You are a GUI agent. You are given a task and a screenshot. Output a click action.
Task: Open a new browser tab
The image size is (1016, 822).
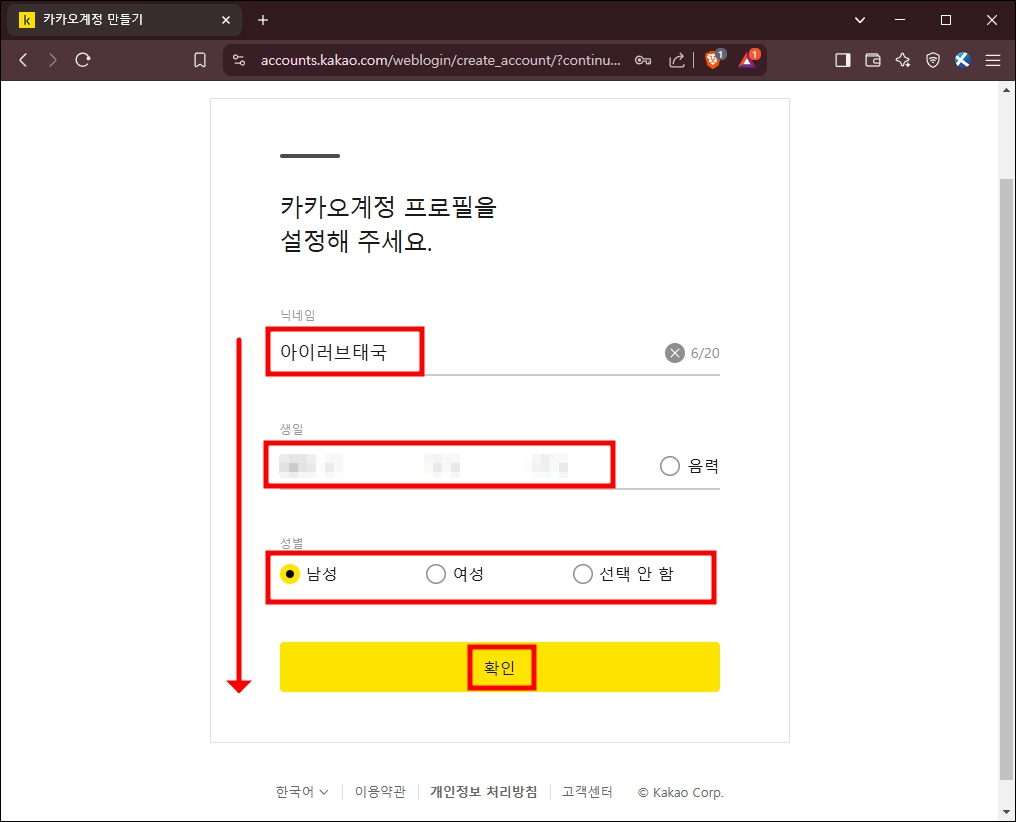point(262,20)
